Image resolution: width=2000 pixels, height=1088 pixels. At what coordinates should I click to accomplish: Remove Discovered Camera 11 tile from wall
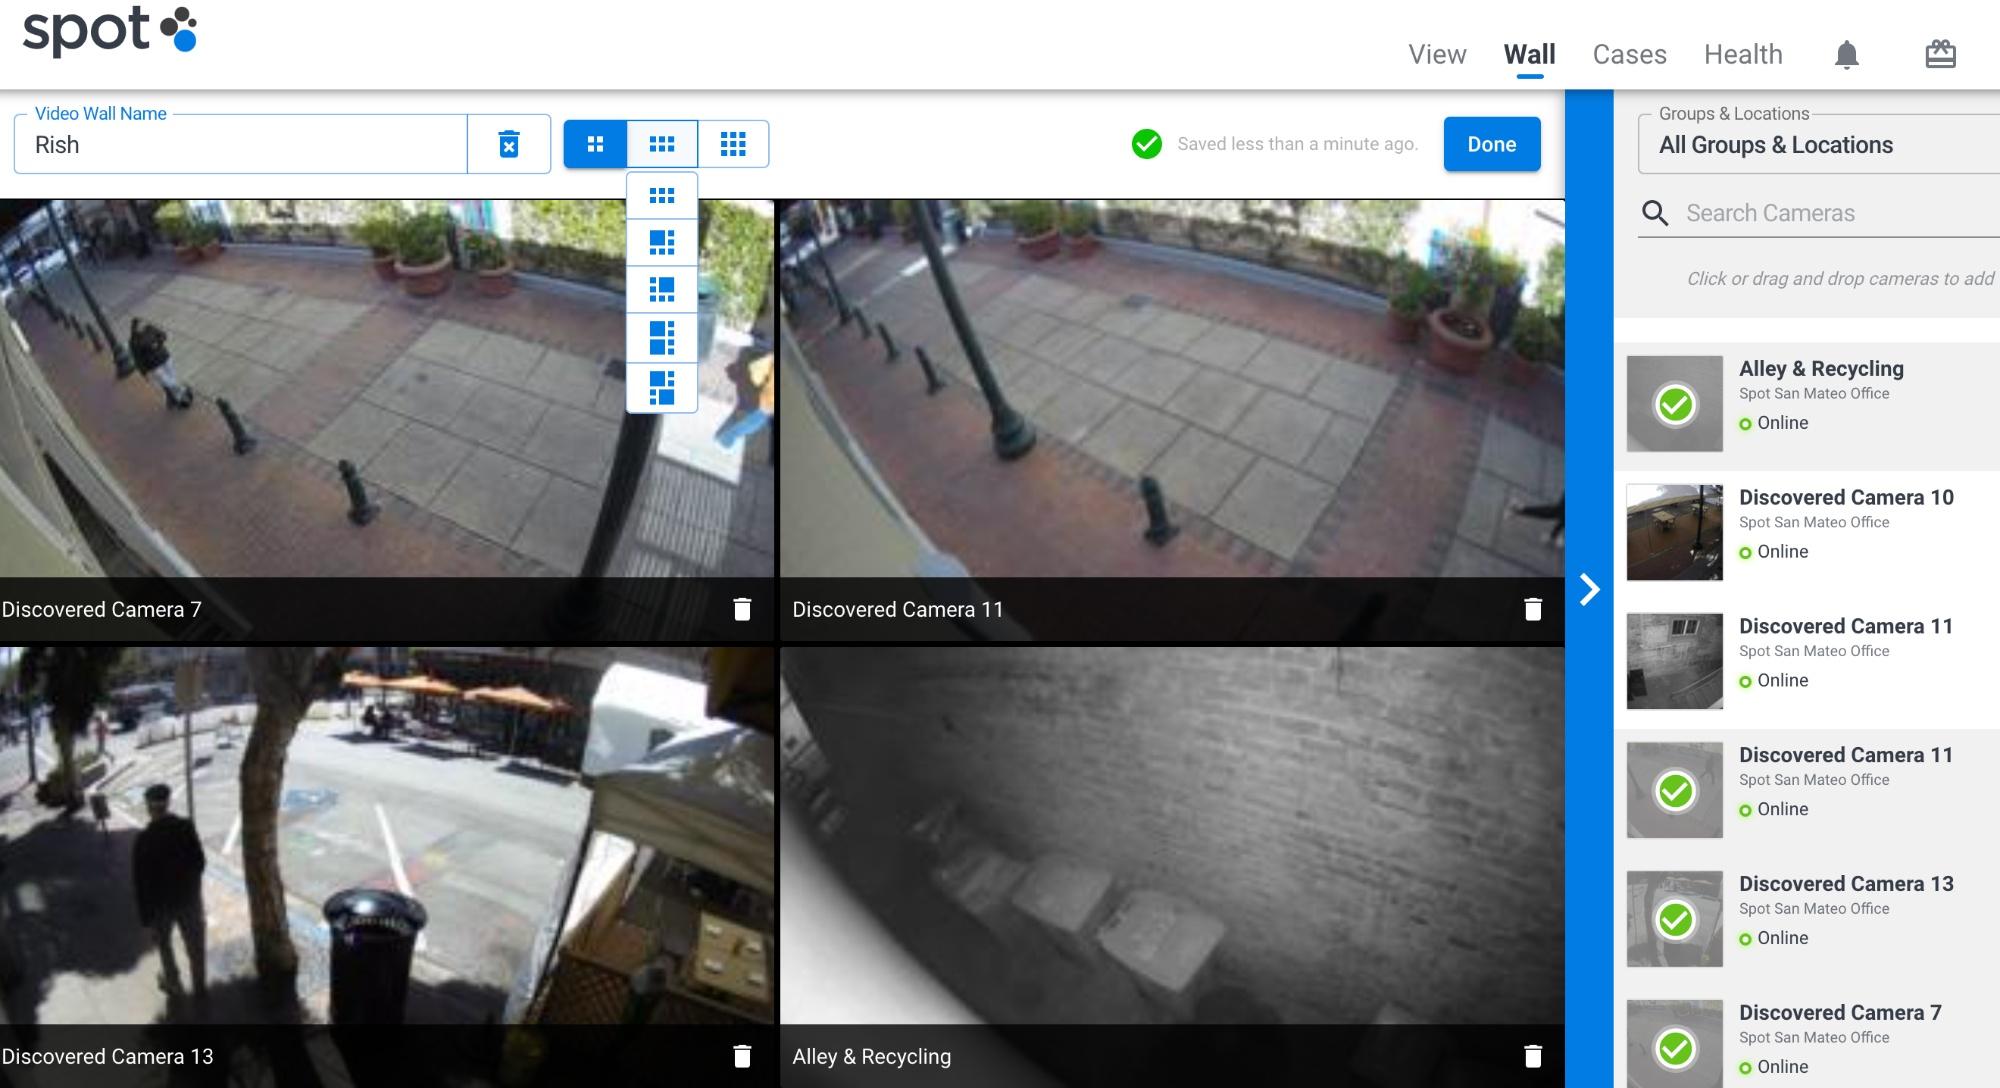point(1533,609)
